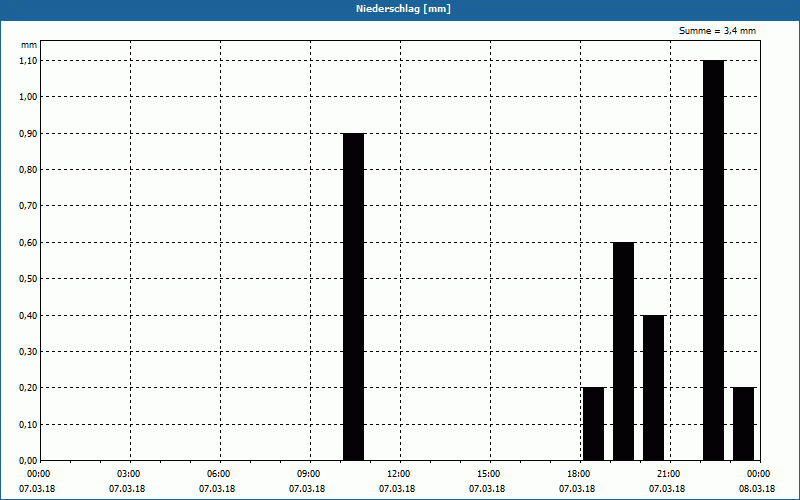Viewport: 800px width, 500px height.
Task: Click the 0,60 y-axis value
Action: [x=28, y=243]
